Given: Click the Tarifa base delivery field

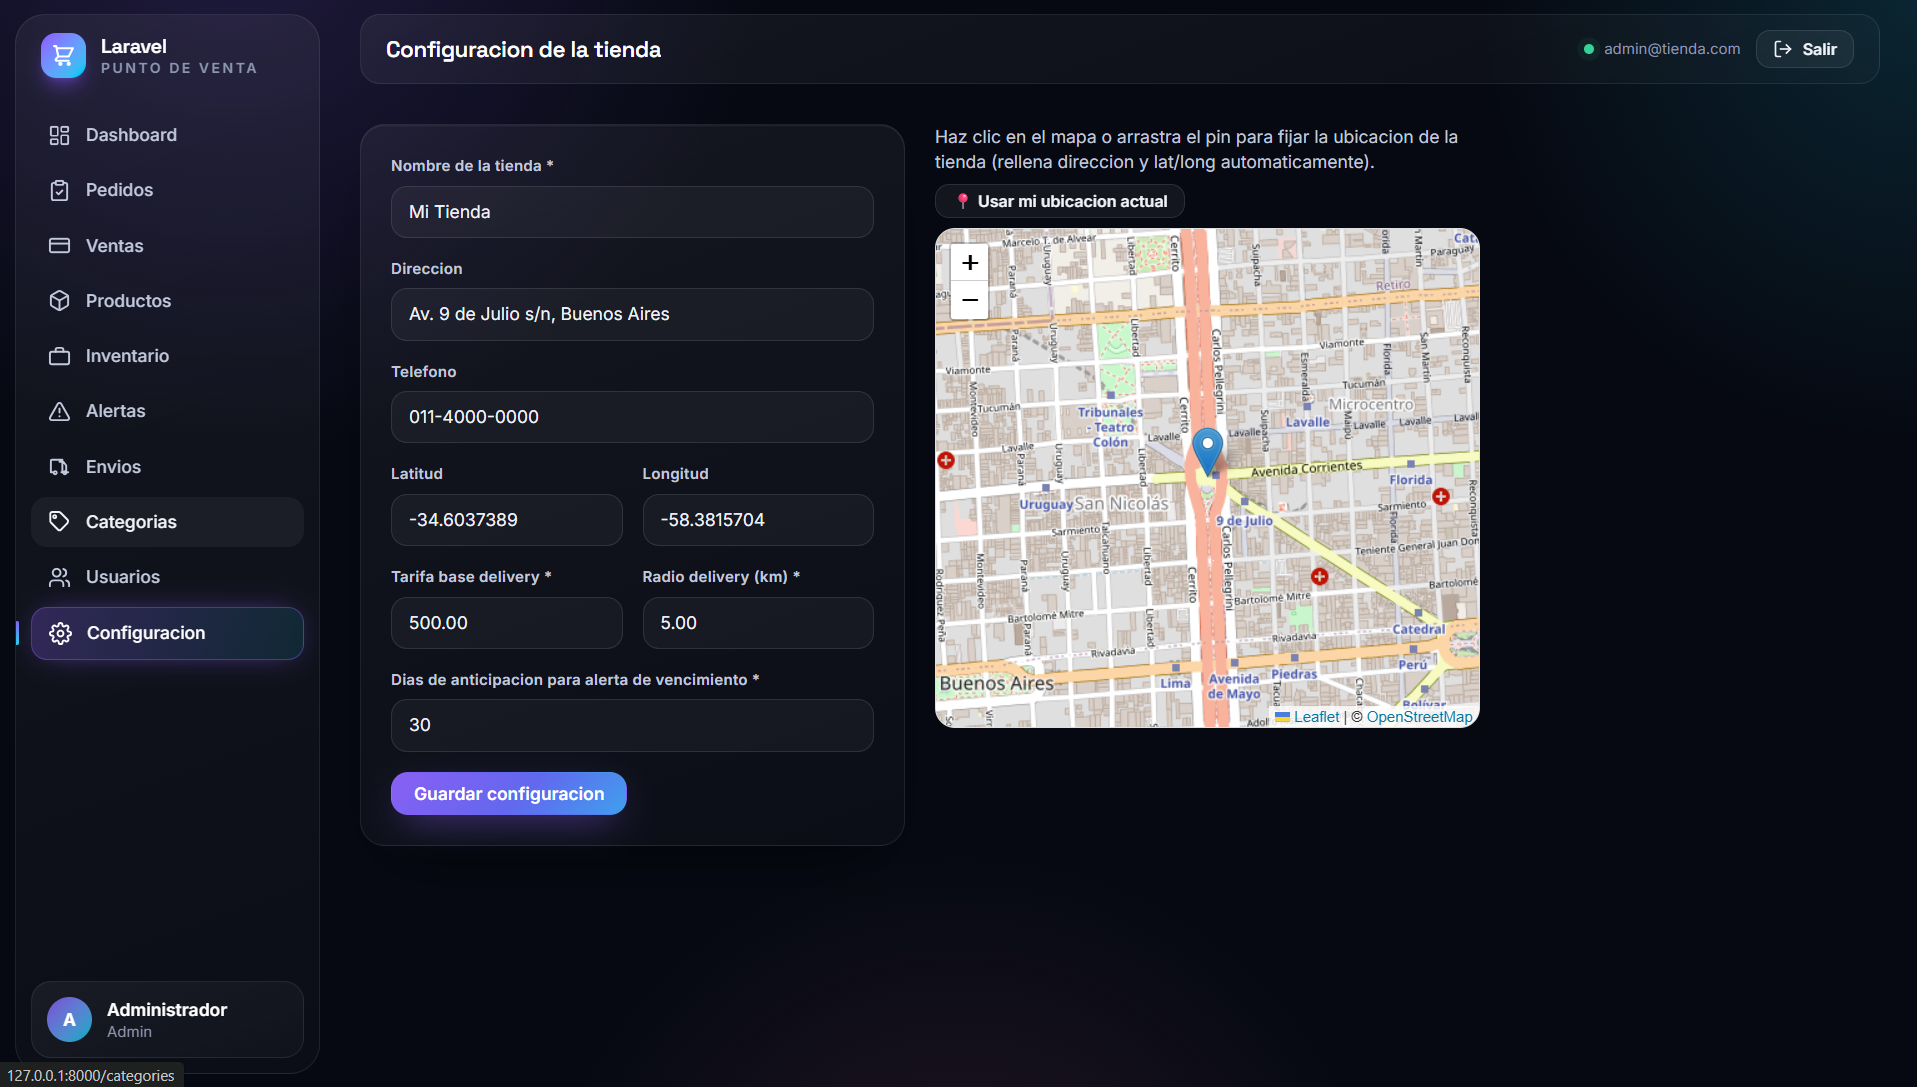Looking at the screenshot, I should (506, 623).
